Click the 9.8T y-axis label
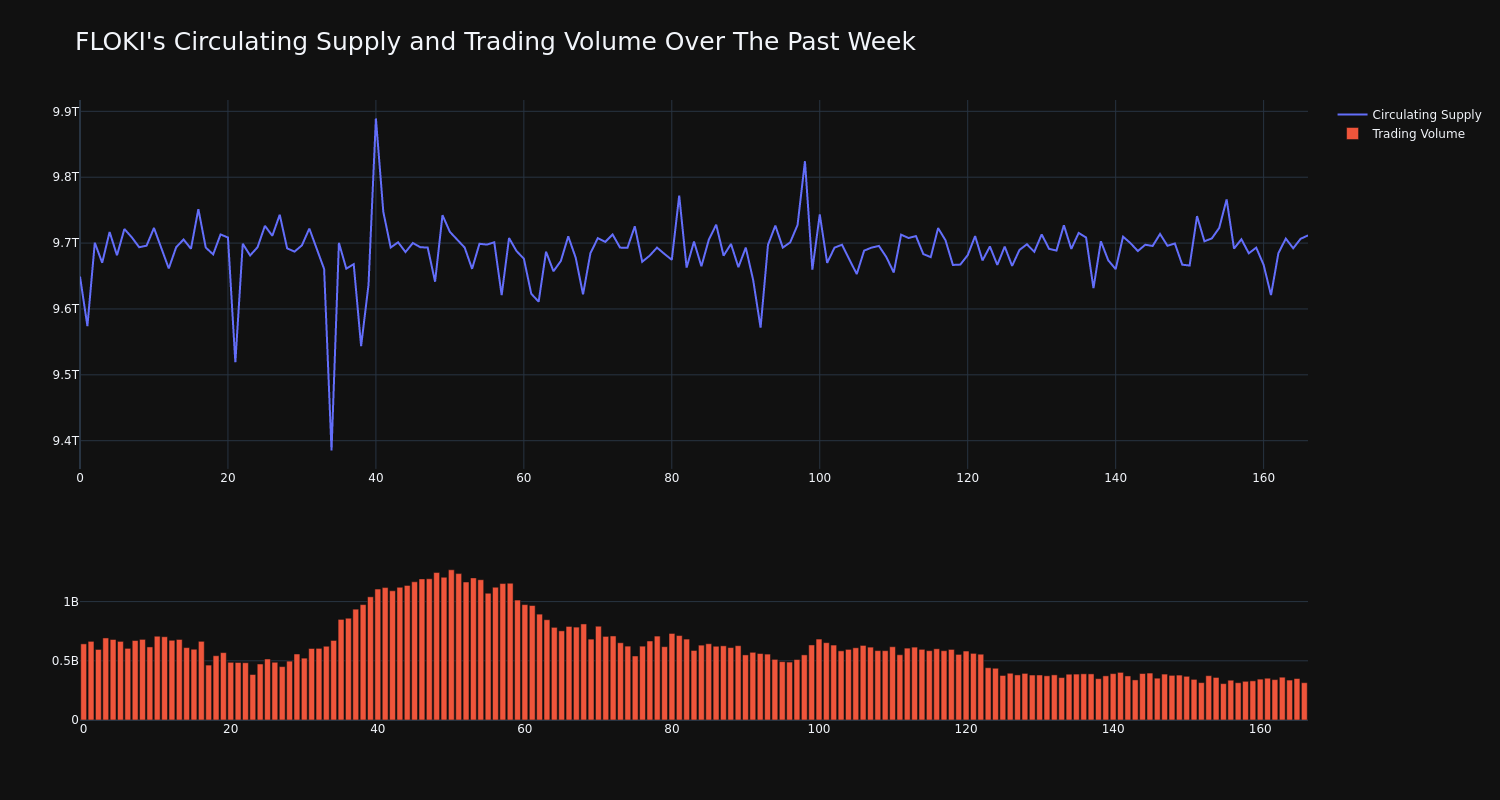The height and width of the screenshot is (800, 1500). coord(65,177)
